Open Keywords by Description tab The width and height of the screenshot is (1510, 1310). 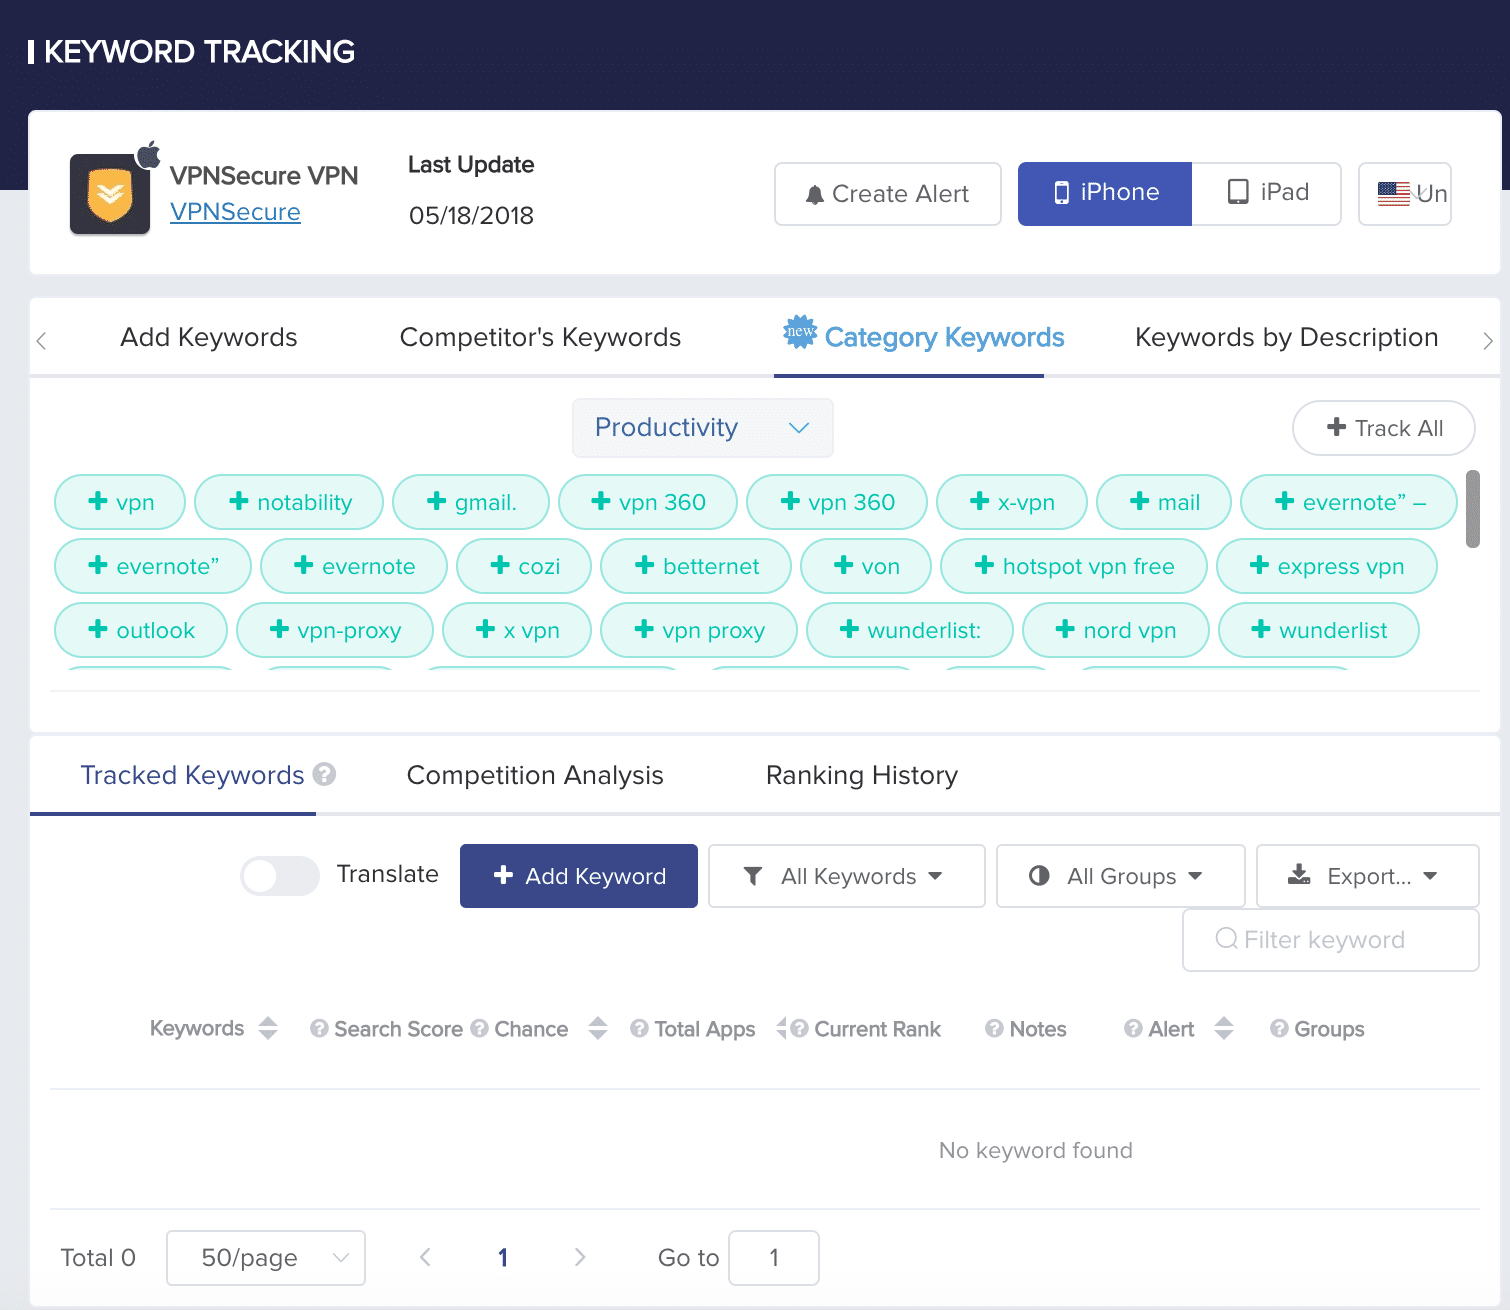point(1287,337)
